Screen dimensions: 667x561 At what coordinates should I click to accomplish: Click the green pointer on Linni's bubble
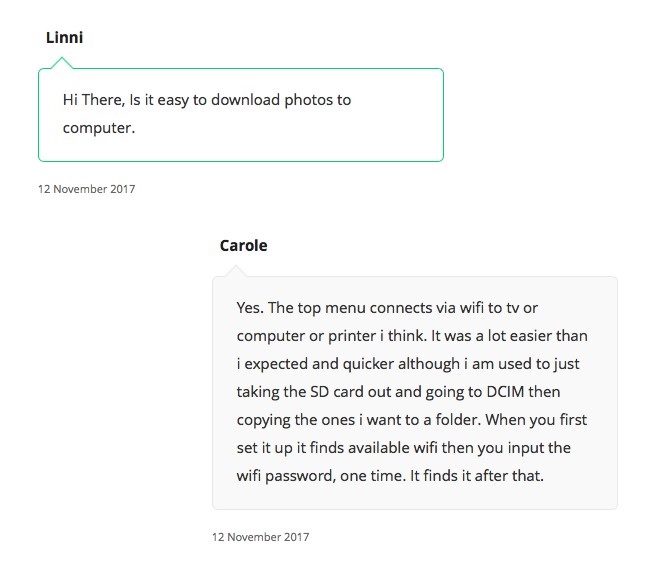pyautogui.click(x=62, y=63)
